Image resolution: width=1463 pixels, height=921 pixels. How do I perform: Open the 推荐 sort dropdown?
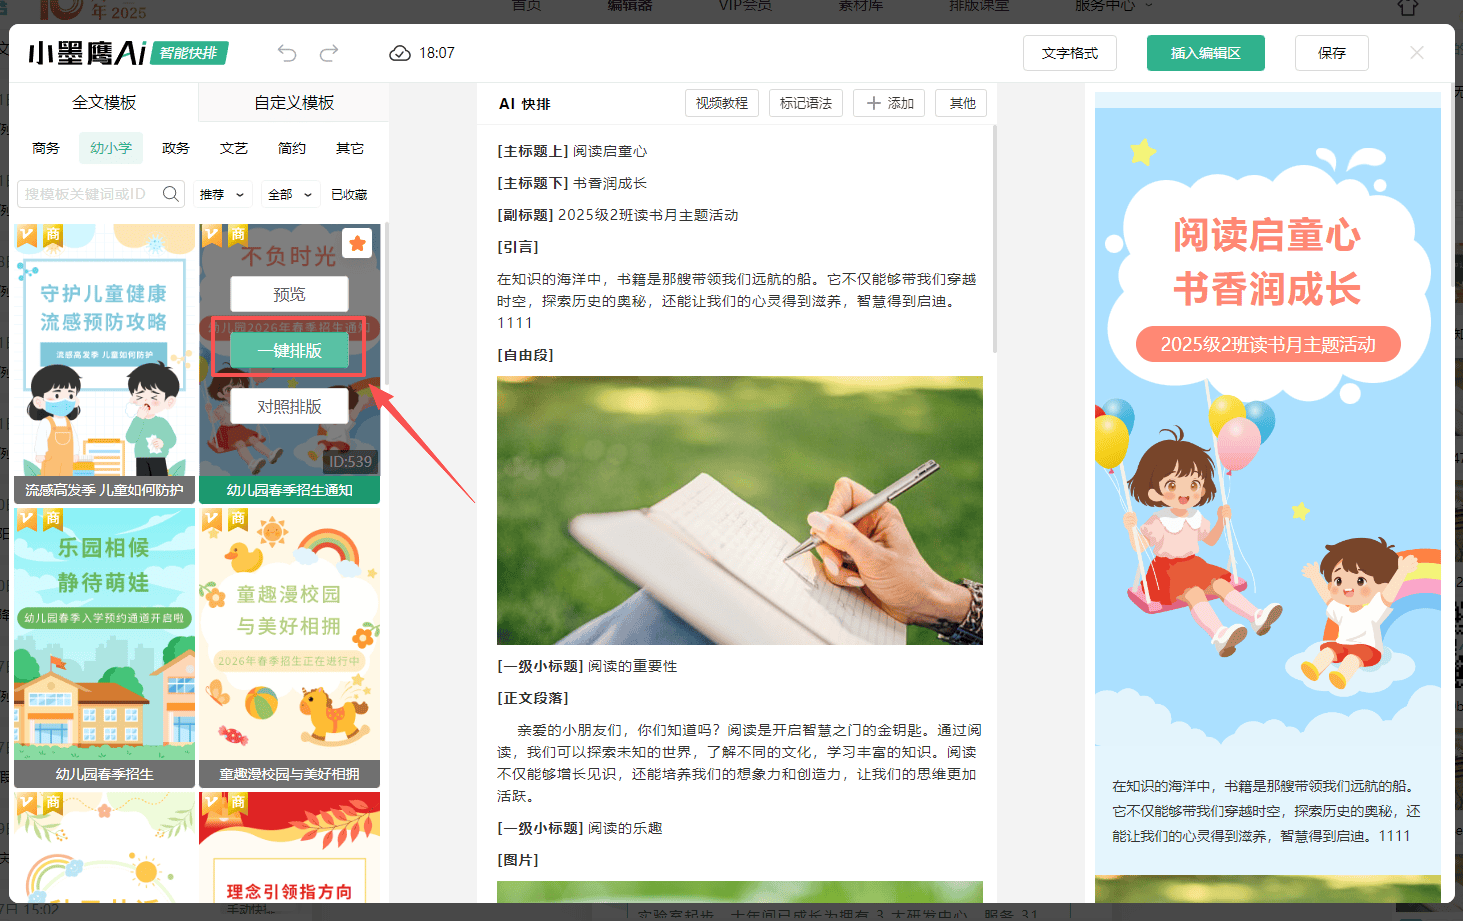pos(222,193)
